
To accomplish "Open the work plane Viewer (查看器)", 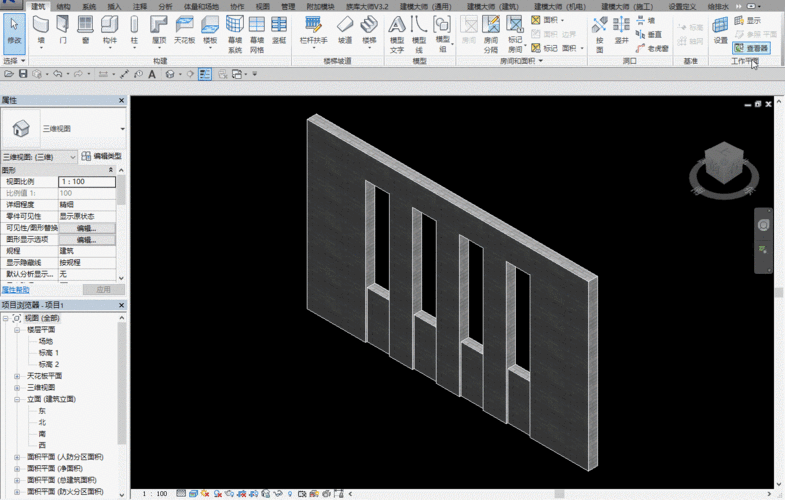I will [x=752, y=47].
